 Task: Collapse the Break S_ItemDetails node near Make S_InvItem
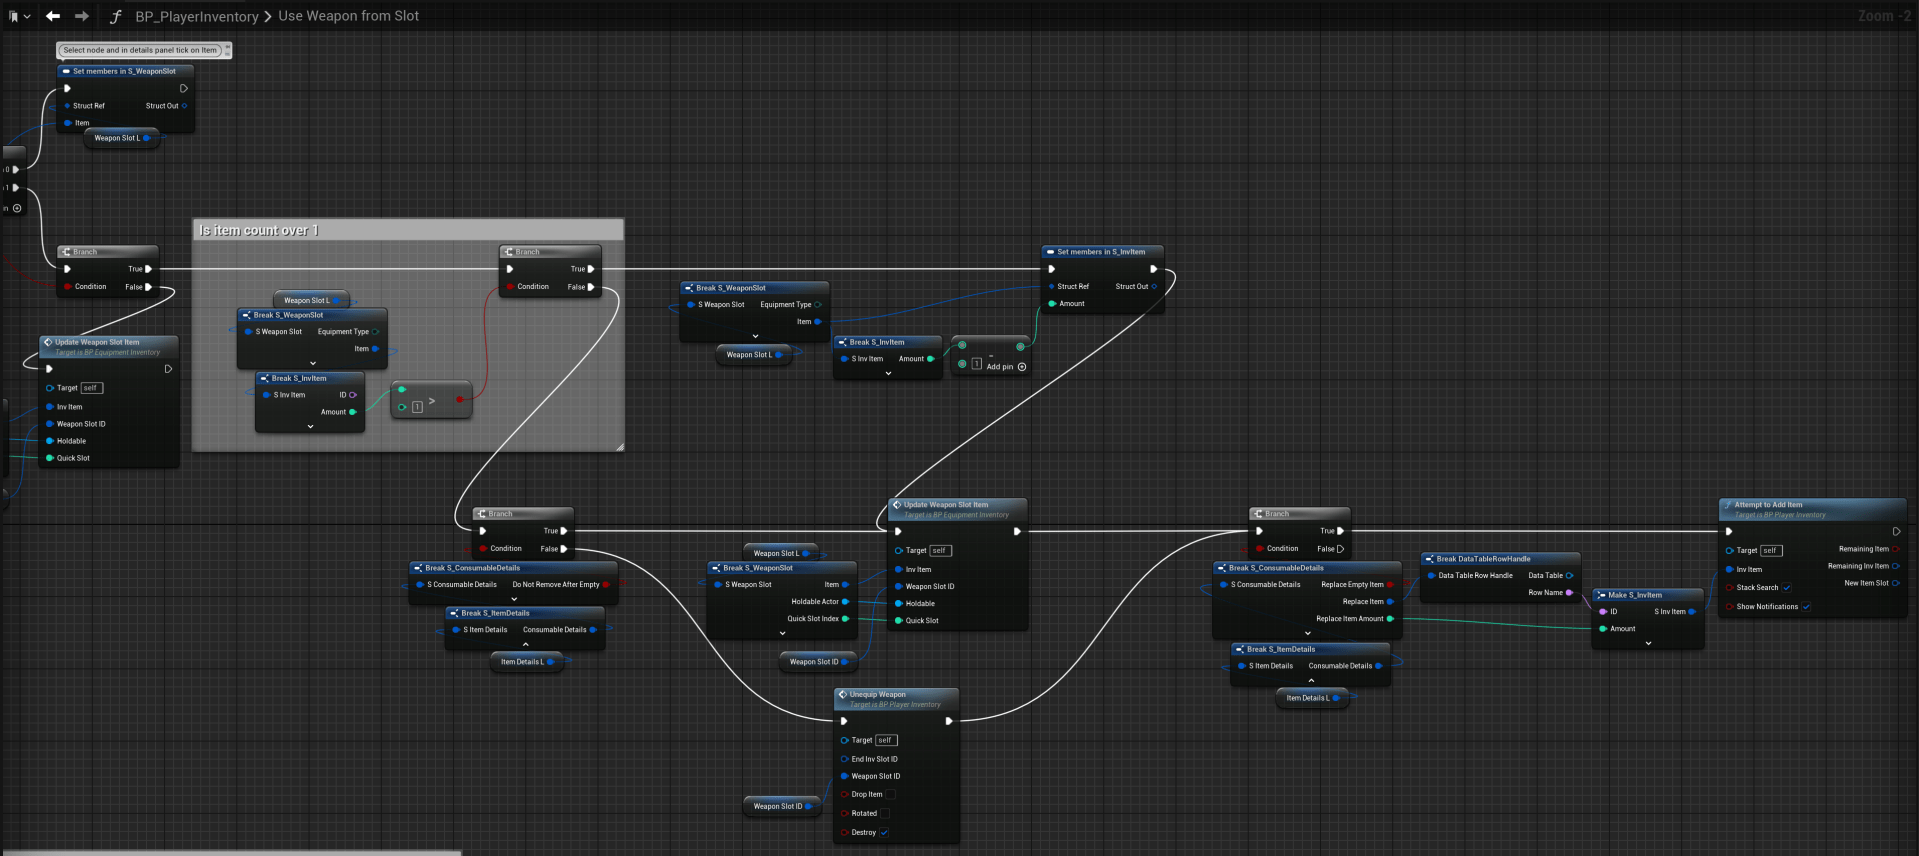coord(1311,680)
